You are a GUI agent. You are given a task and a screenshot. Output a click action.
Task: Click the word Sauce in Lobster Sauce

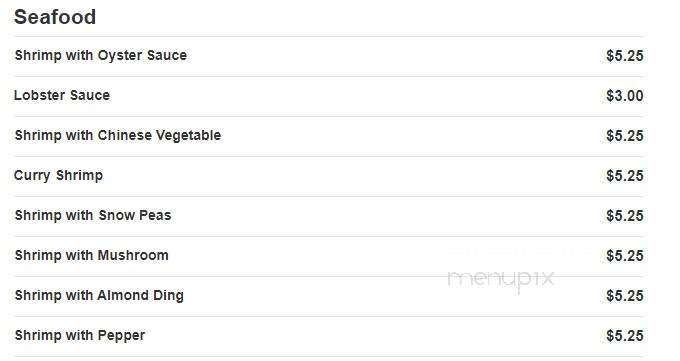pyautogui.click(x=90, y=95)
